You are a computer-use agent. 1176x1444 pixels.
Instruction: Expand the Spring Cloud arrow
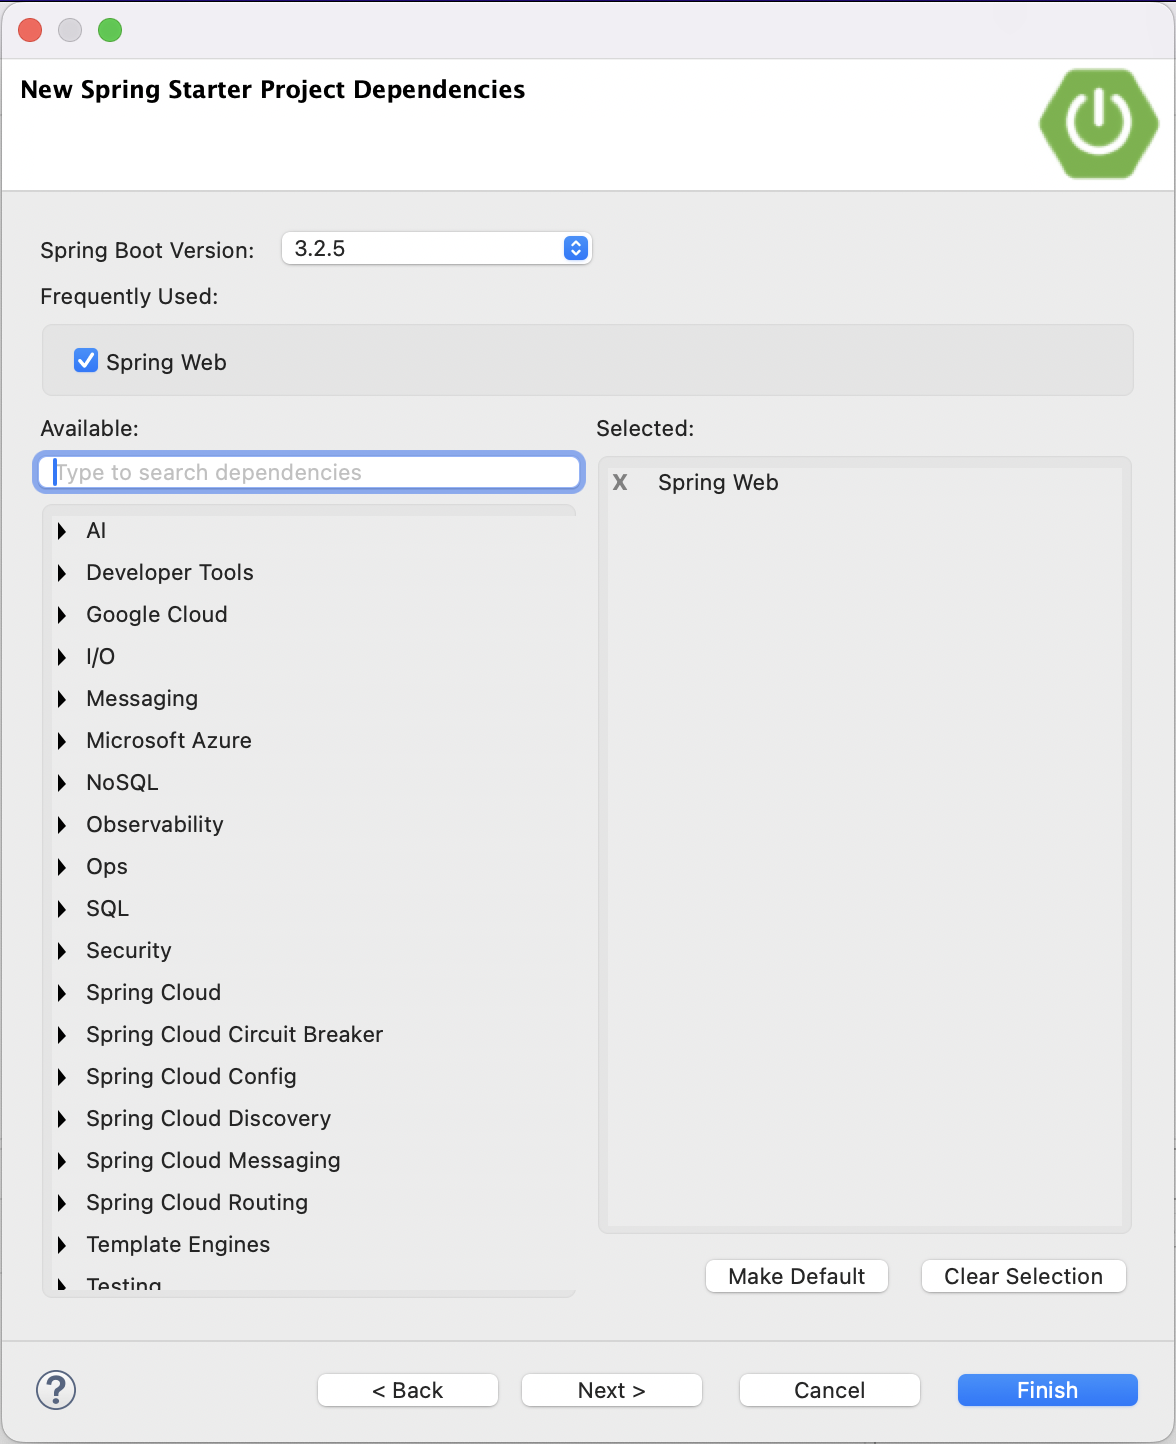(x=62, y=993)
